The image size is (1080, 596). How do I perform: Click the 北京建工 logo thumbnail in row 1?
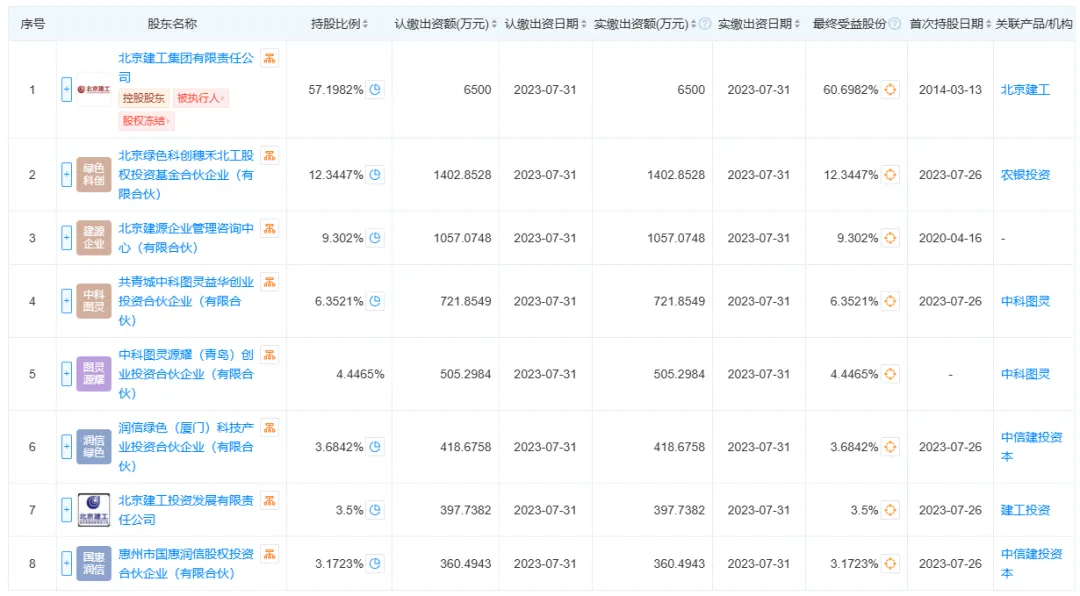click(94, 90)
